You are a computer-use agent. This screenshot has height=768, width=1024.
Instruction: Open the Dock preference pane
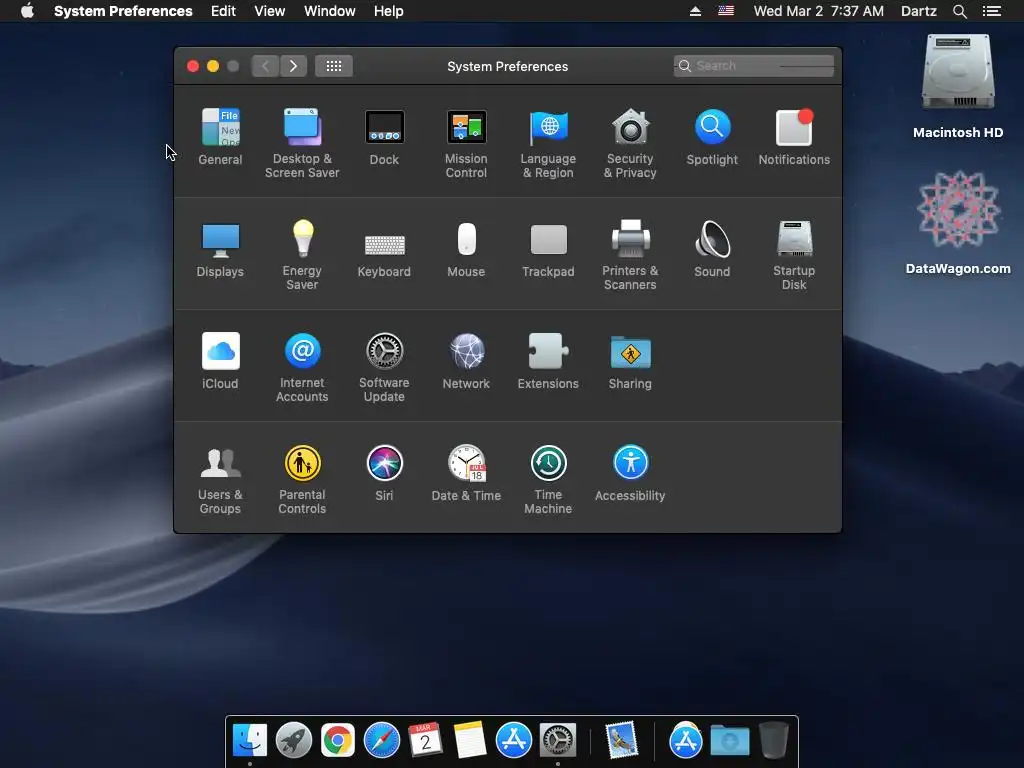click(384, 136)
